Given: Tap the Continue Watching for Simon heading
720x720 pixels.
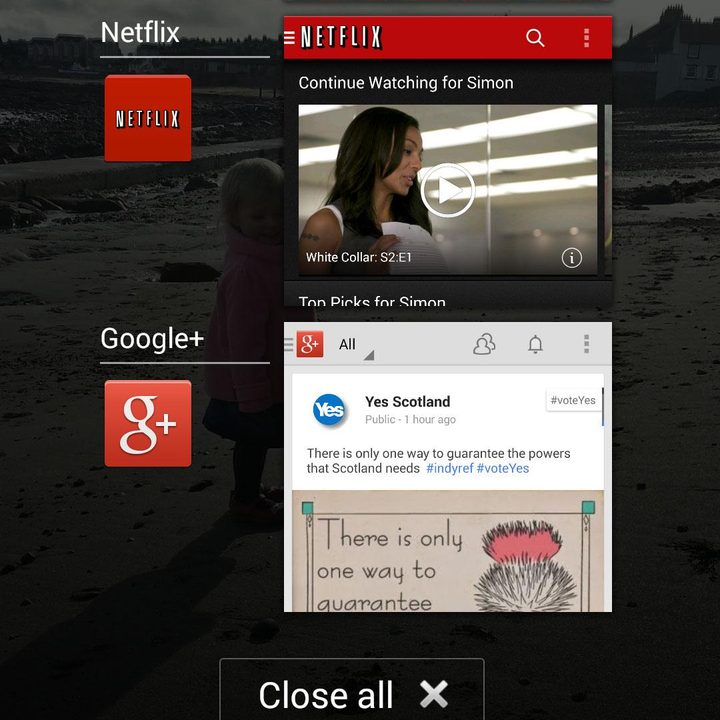Looking at the screenshot, I should [406, 83].
